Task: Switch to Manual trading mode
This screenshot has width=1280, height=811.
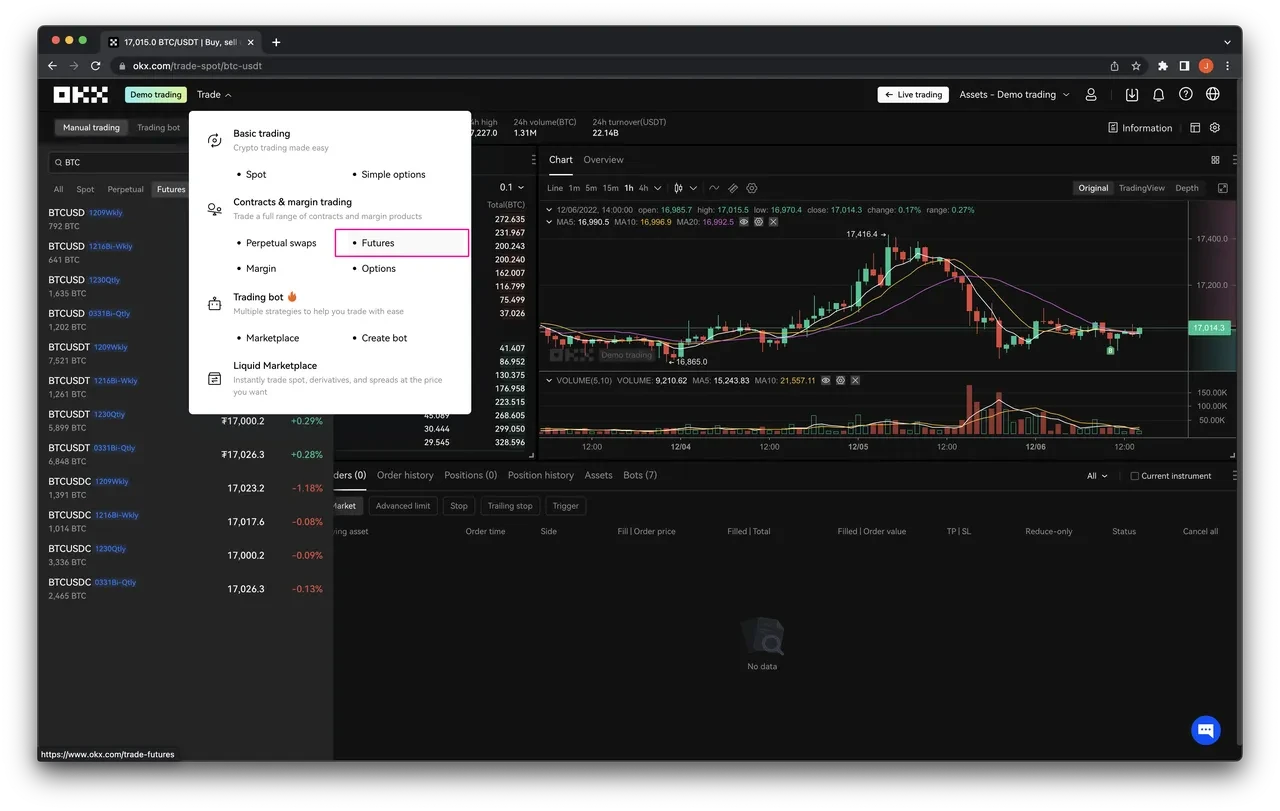Action: pos(91,128)
